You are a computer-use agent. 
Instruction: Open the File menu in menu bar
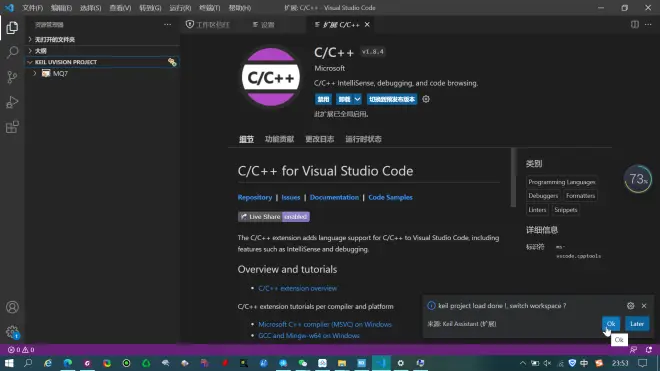[32, 8]
